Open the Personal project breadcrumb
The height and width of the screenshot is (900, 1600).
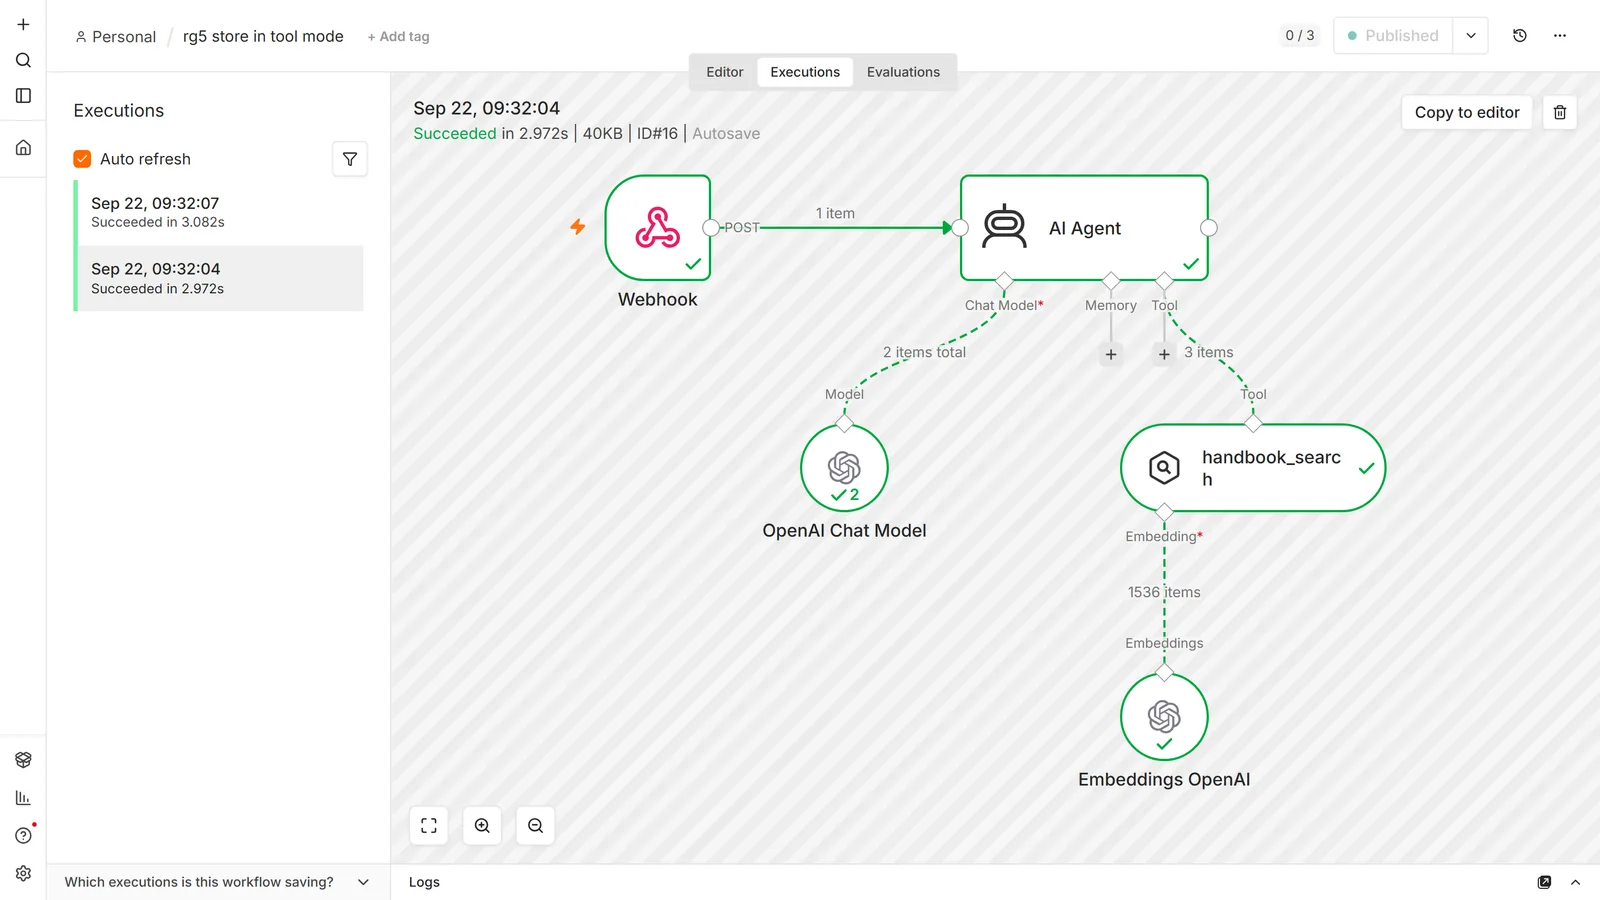(x=116, y=37)
